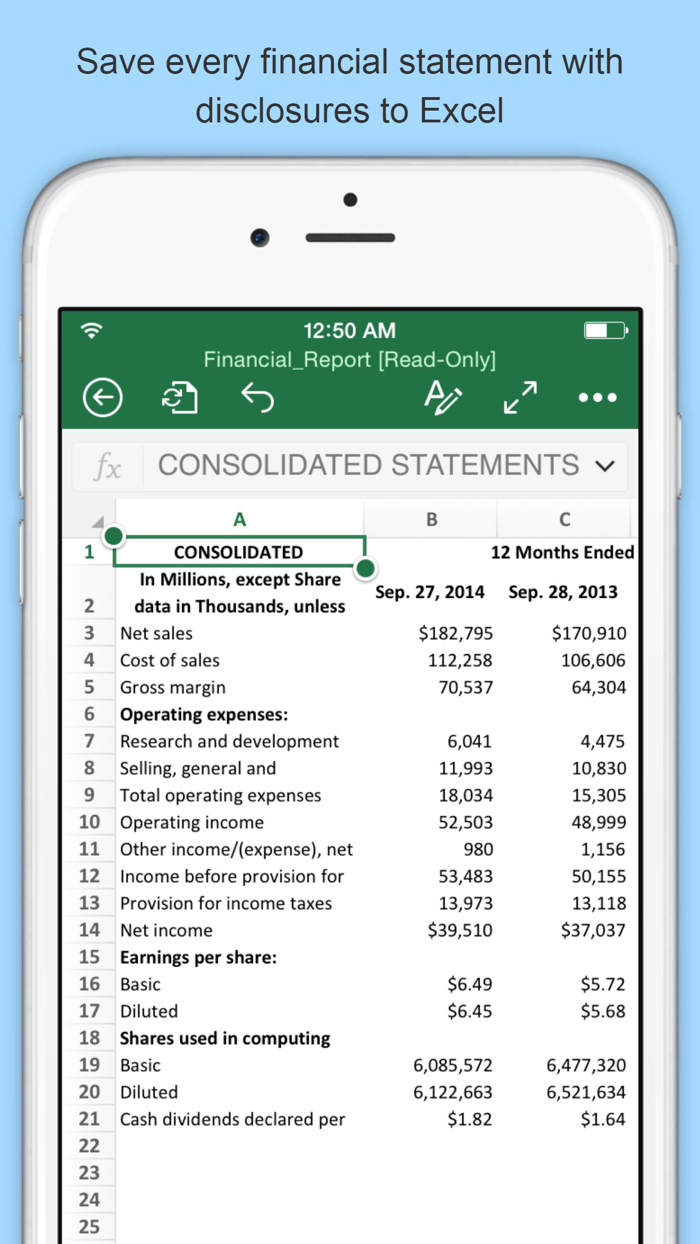Tap the battery status icon
This screenshot has width=700, height=1244.
click(605, 330)
